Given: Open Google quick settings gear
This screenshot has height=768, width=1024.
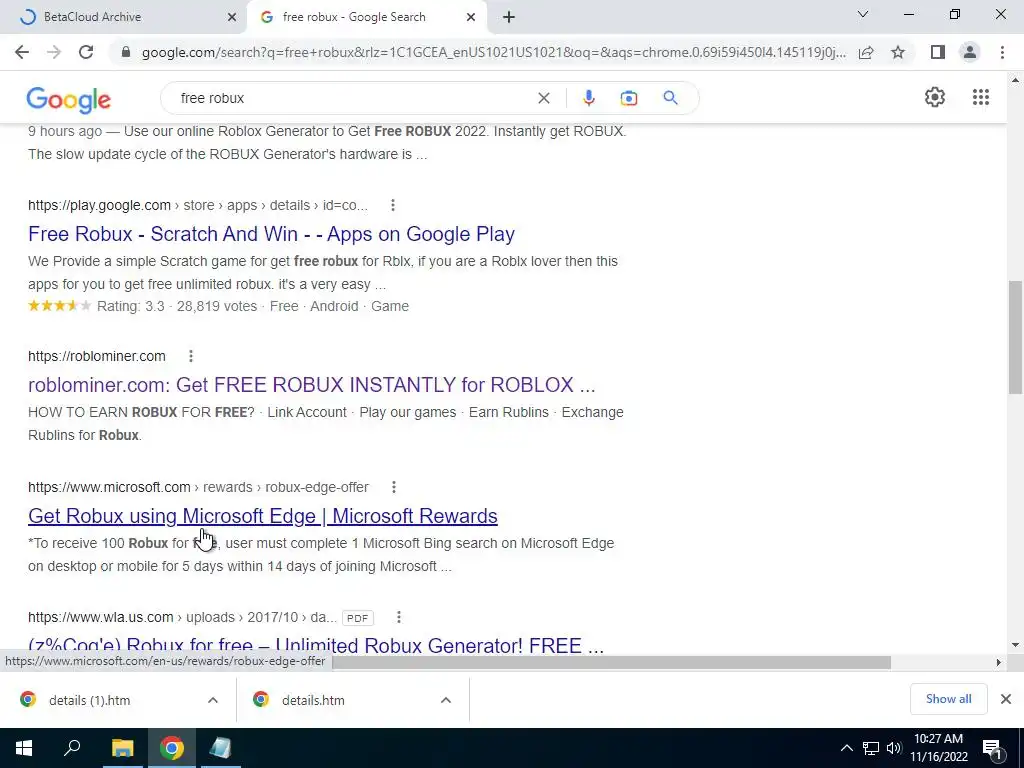Looking at the screenshot, I should pos(935,97).
